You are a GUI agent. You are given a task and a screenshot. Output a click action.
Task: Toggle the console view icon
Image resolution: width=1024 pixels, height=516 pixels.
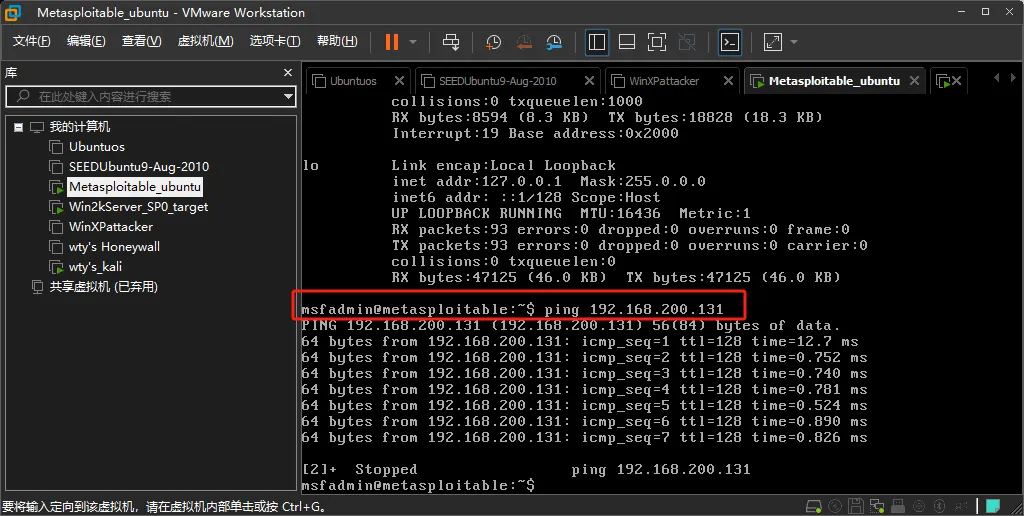(729, 42)
